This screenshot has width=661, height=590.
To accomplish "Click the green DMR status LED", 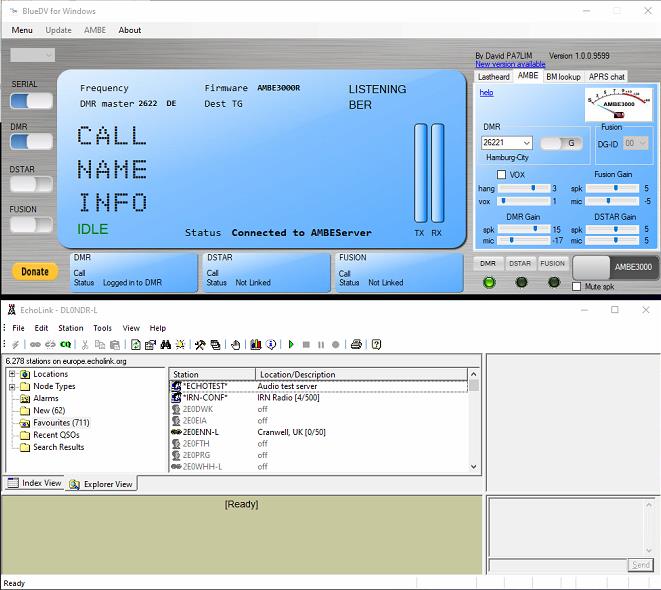I will pyautogui.click(x=489, y=282).
